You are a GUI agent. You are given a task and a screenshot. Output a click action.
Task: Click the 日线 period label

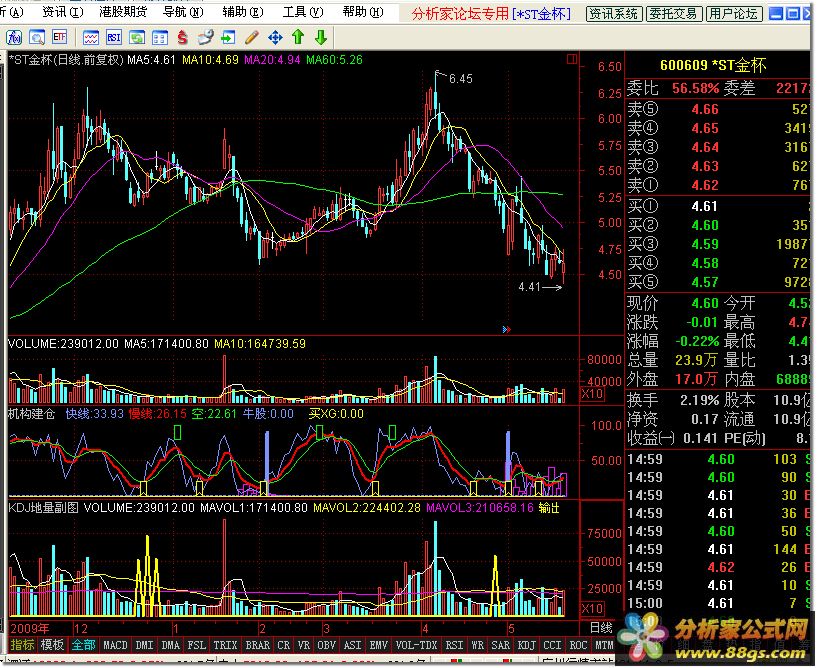point(601,628)
